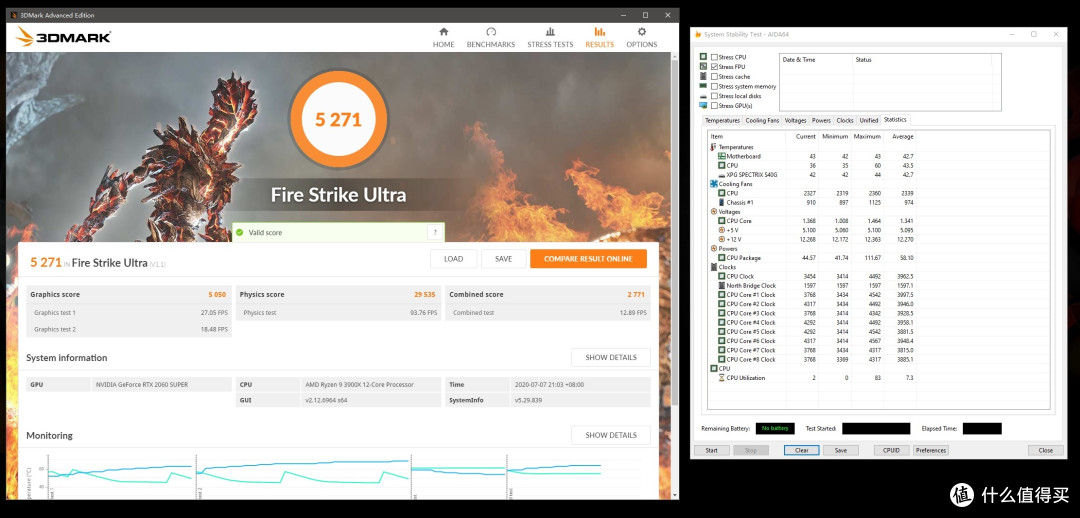Click the green Valid score checkmark icon

pos(238,233)
